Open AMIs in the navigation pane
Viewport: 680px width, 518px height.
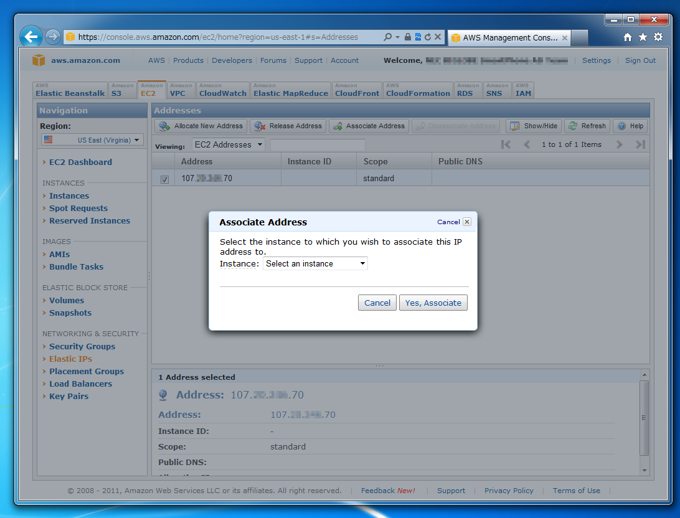59,255
